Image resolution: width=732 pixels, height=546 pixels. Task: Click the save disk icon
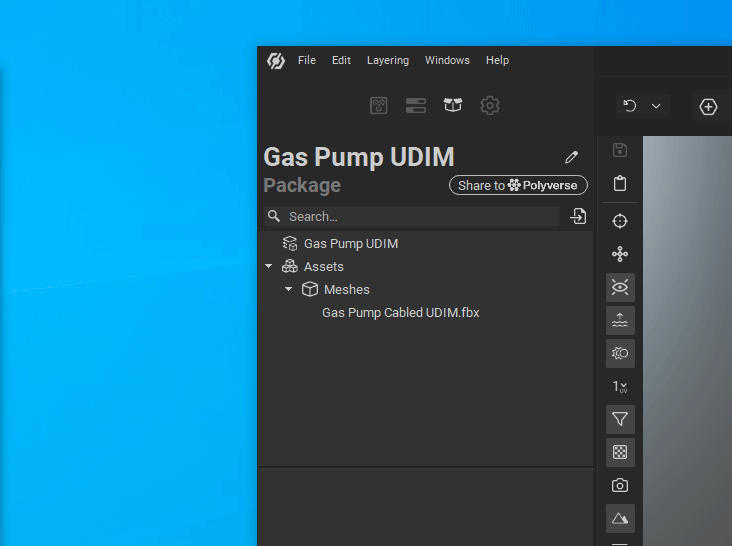620,150
